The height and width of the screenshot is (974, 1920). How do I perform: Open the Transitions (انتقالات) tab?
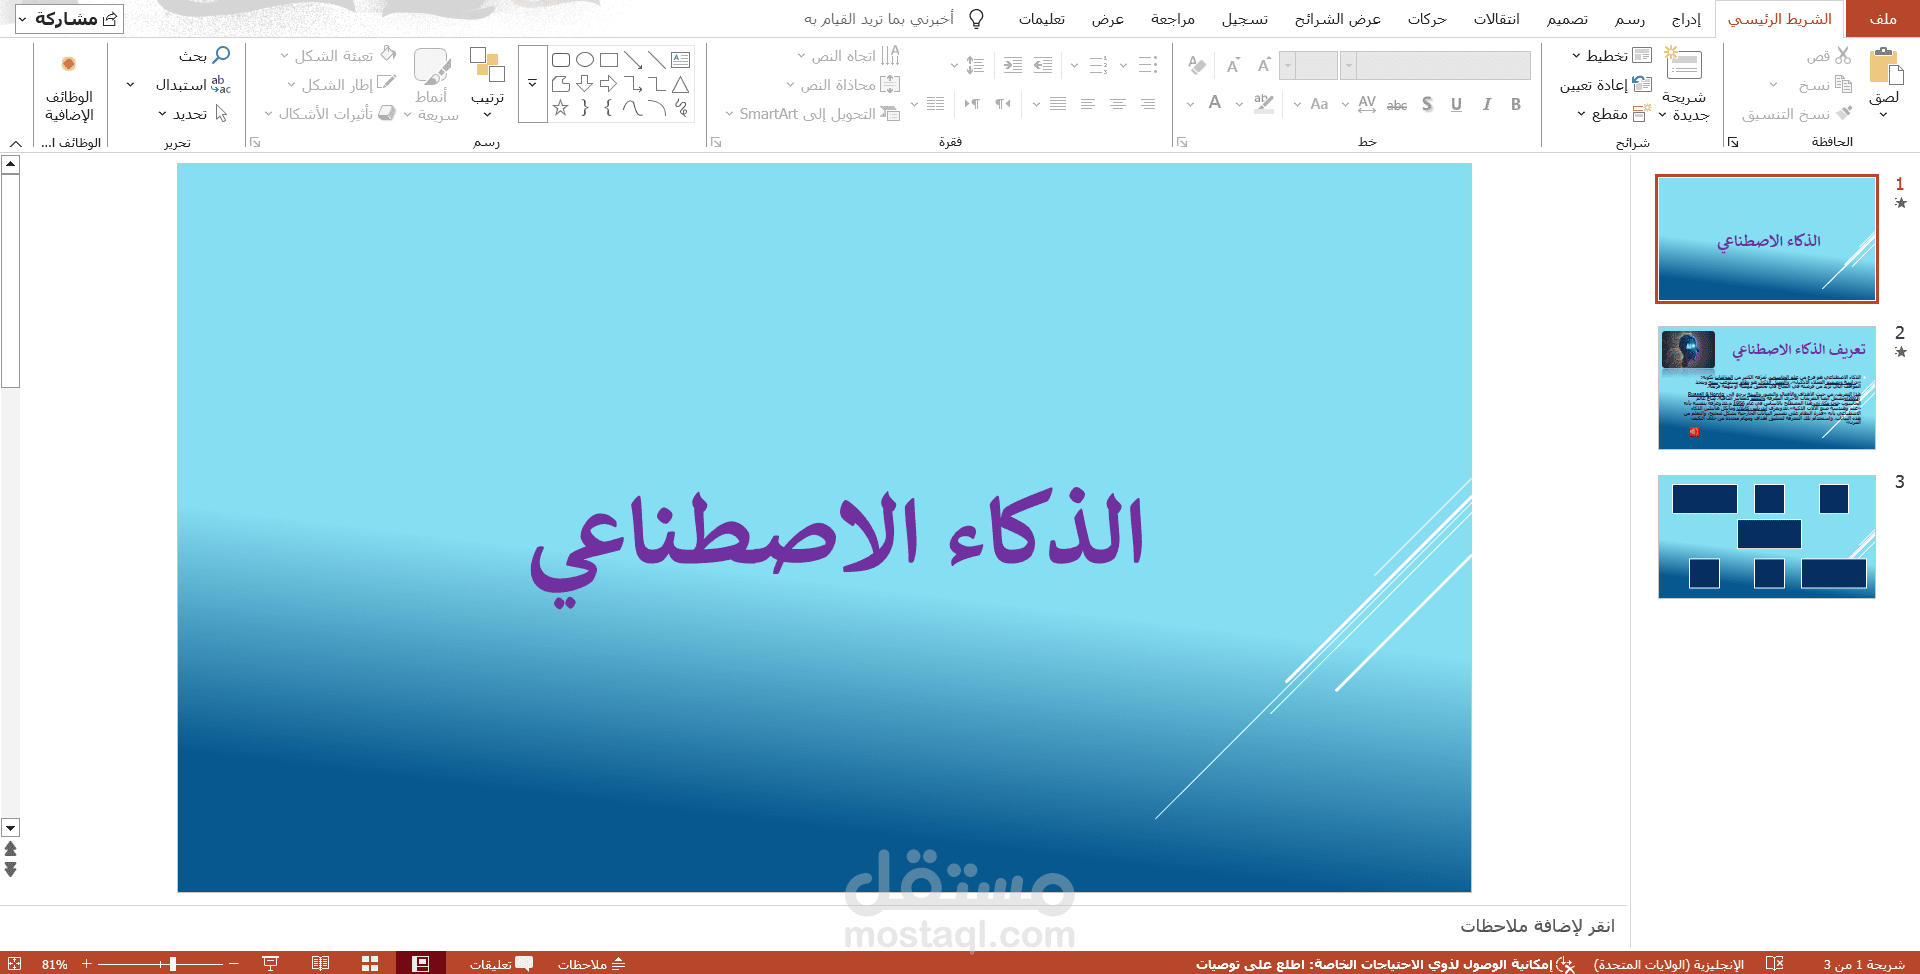[1496, 19]
